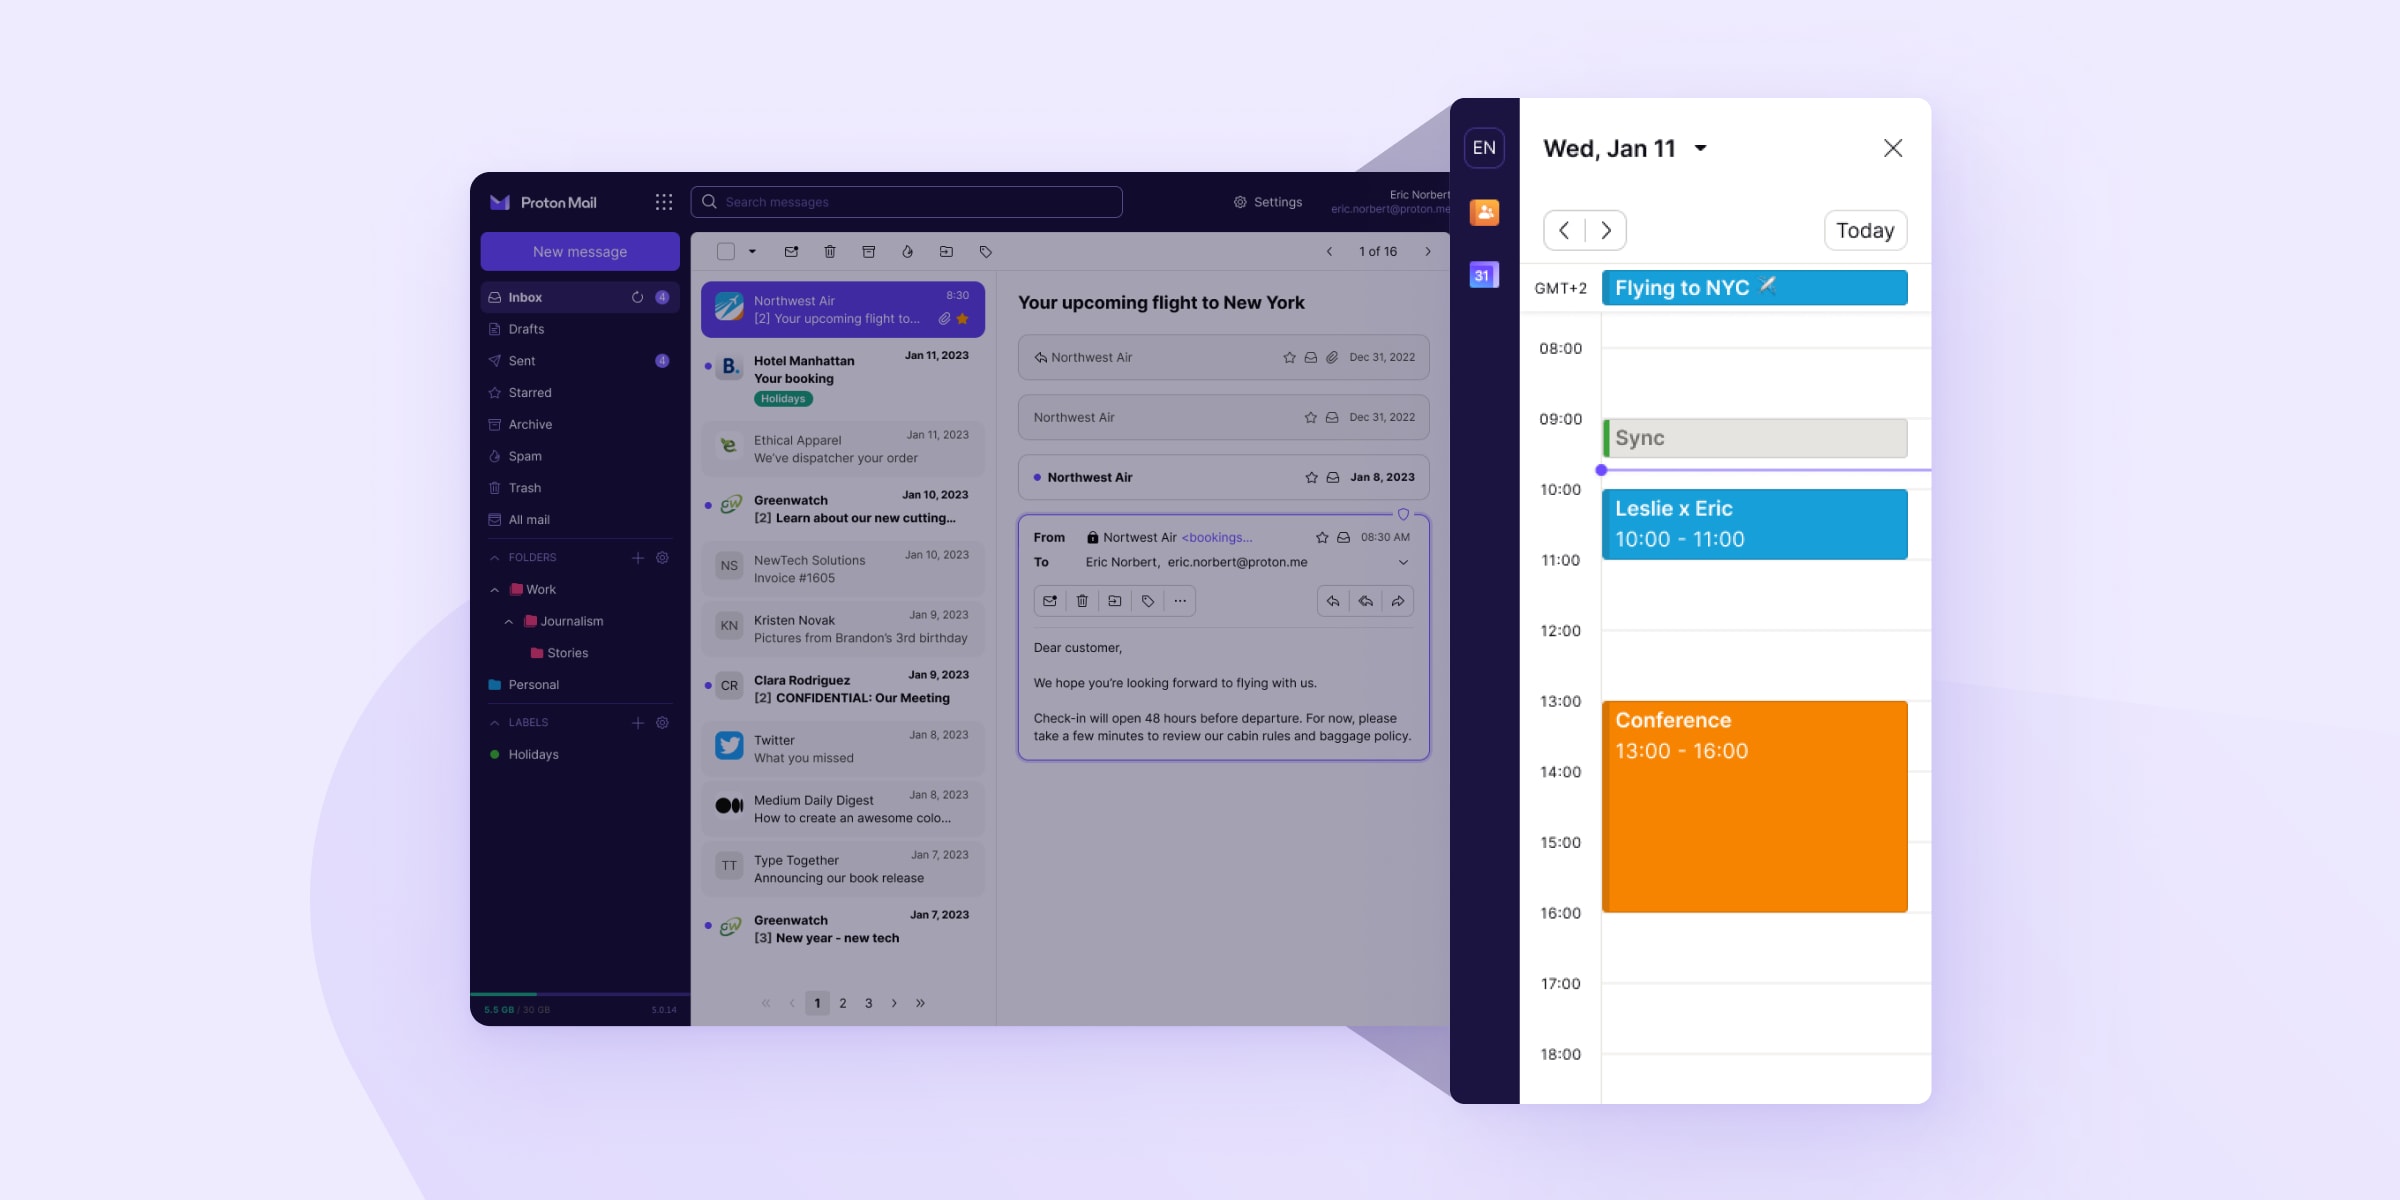Go to the Starred folder

(529, 393)
